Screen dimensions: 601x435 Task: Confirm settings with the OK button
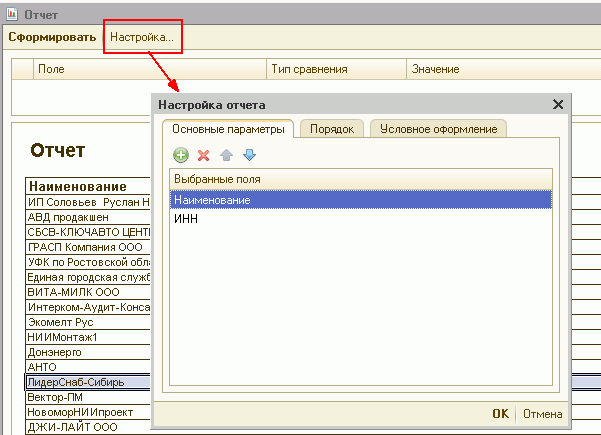pos(500,414)
